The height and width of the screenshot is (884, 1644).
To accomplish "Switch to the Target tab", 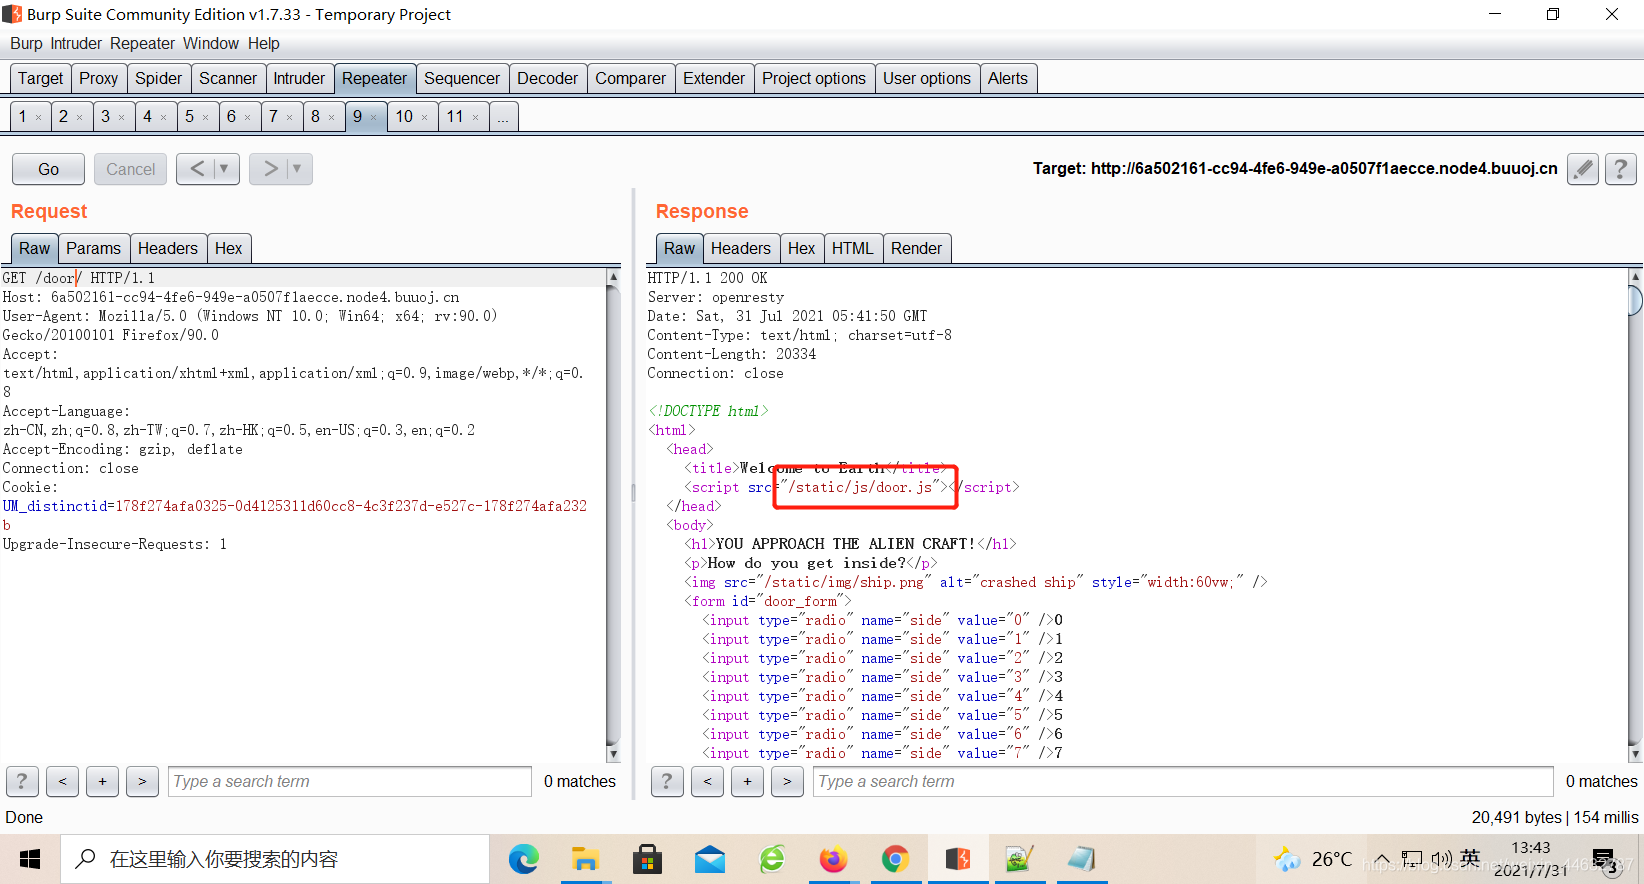I will click(x=40, y=78).
